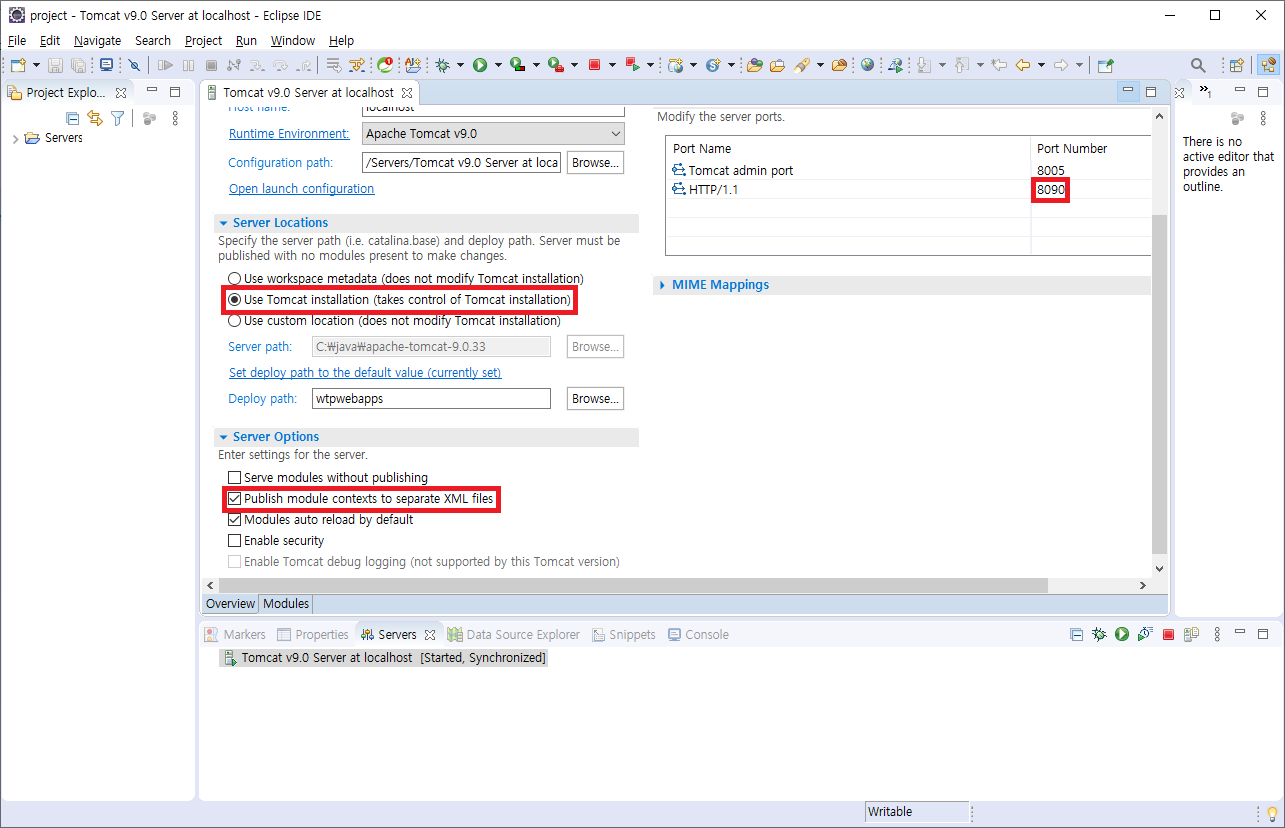Click the Debug bug icon in main toolbar
The height and width of the screenshot is (828, 1285).
(x=443, y=65)
